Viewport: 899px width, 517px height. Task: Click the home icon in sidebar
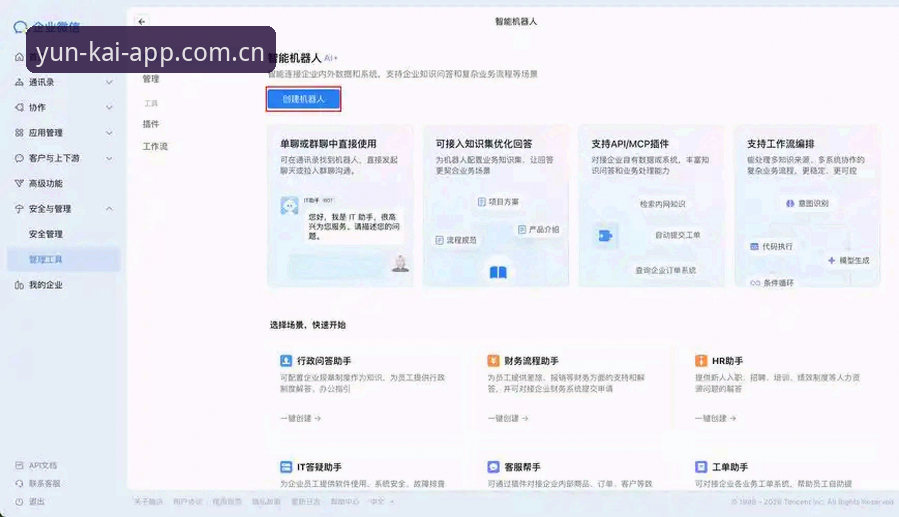(x=19, y=57)
